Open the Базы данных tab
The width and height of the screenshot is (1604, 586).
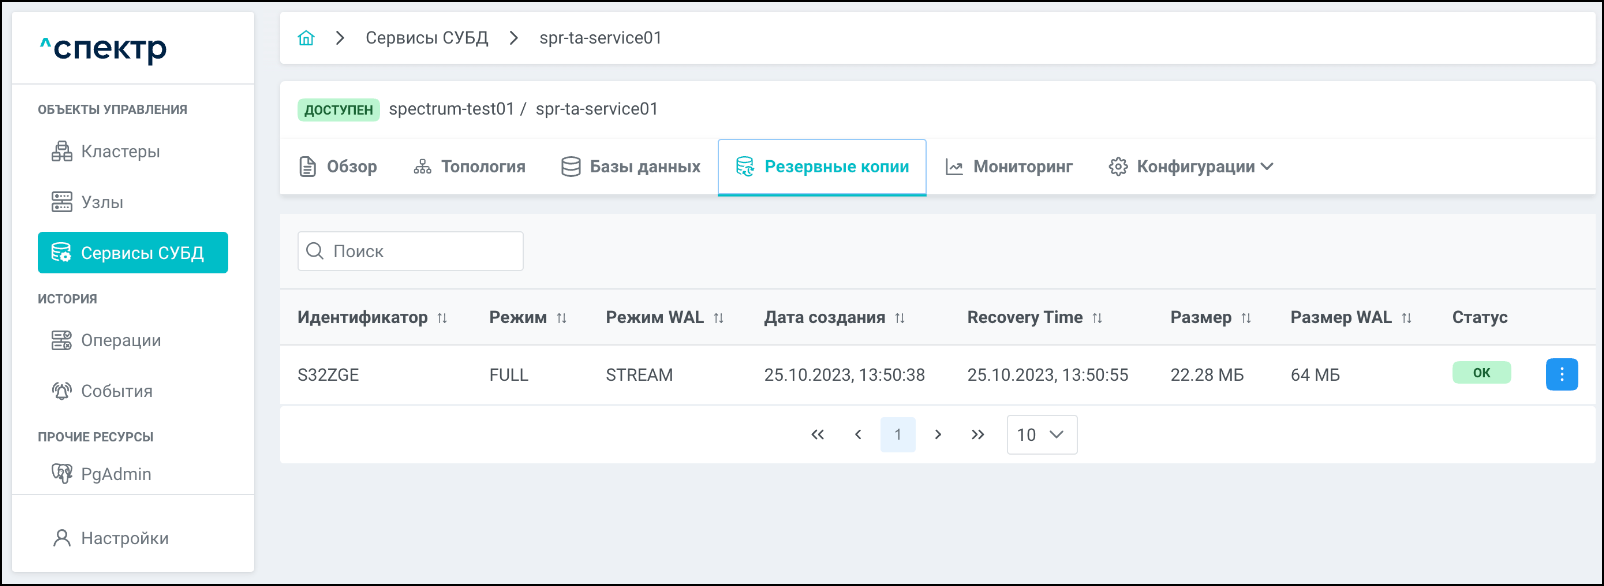pyautogui.click(x=631, y=167)
